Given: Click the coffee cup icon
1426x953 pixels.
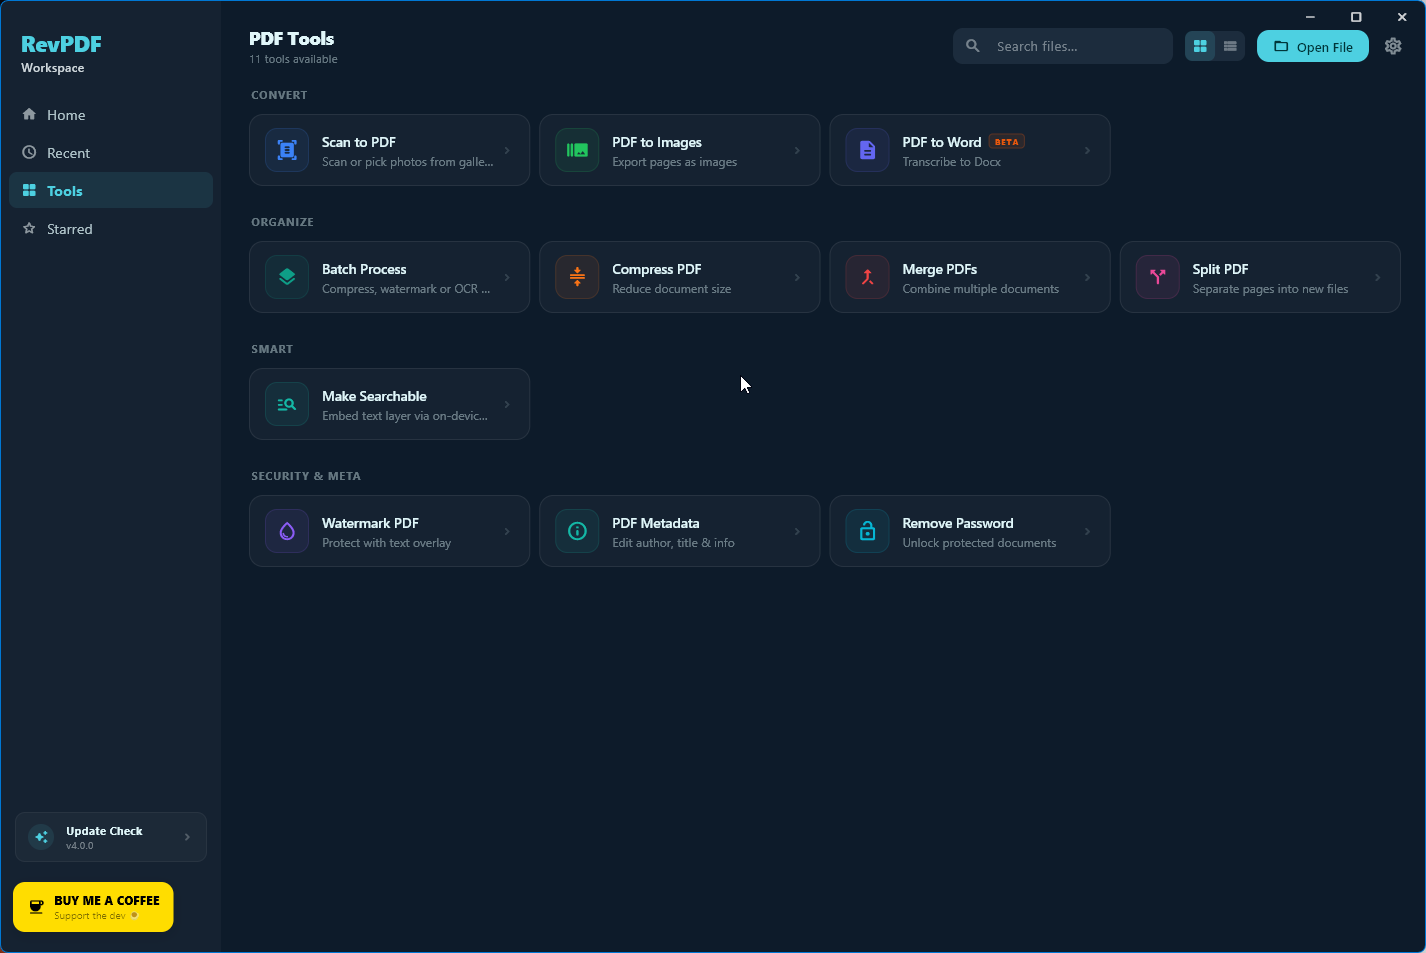Looking at the screenshot, I should point(36,906).
